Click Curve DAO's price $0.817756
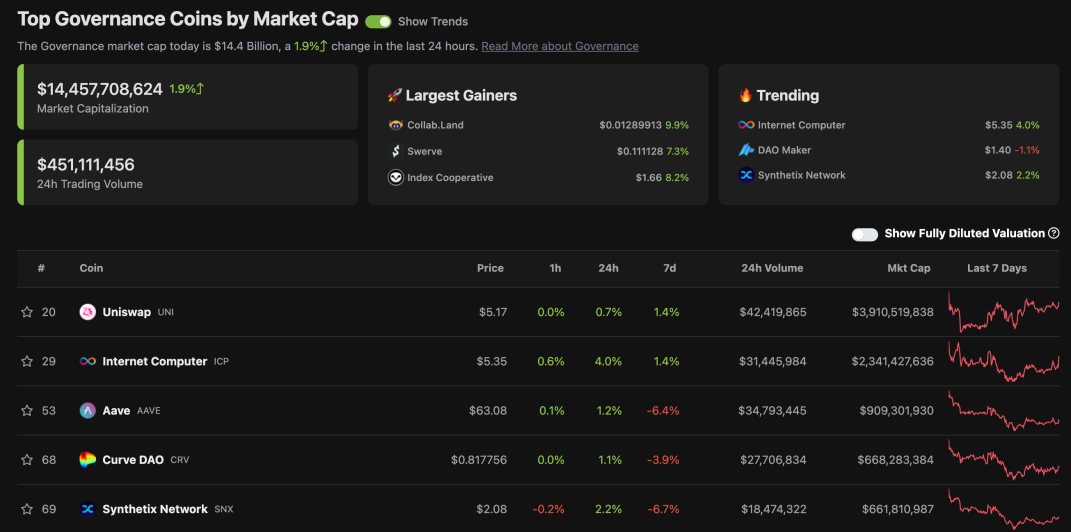 [x=479, y=460]
